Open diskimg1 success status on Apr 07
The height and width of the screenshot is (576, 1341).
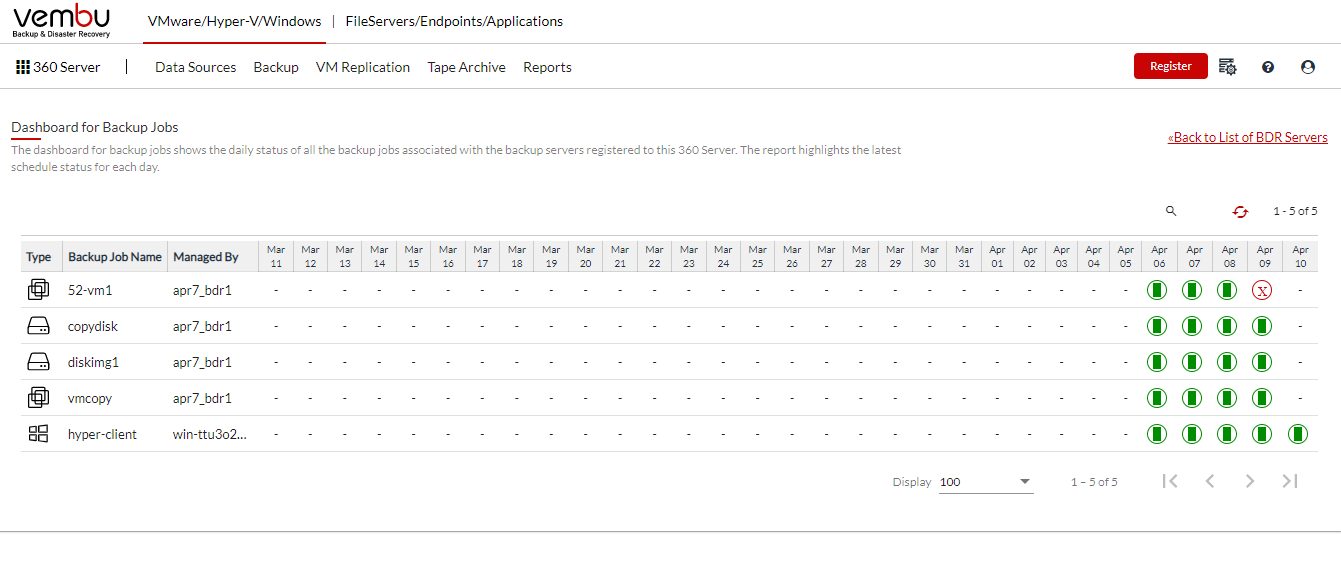(1192, 362)
